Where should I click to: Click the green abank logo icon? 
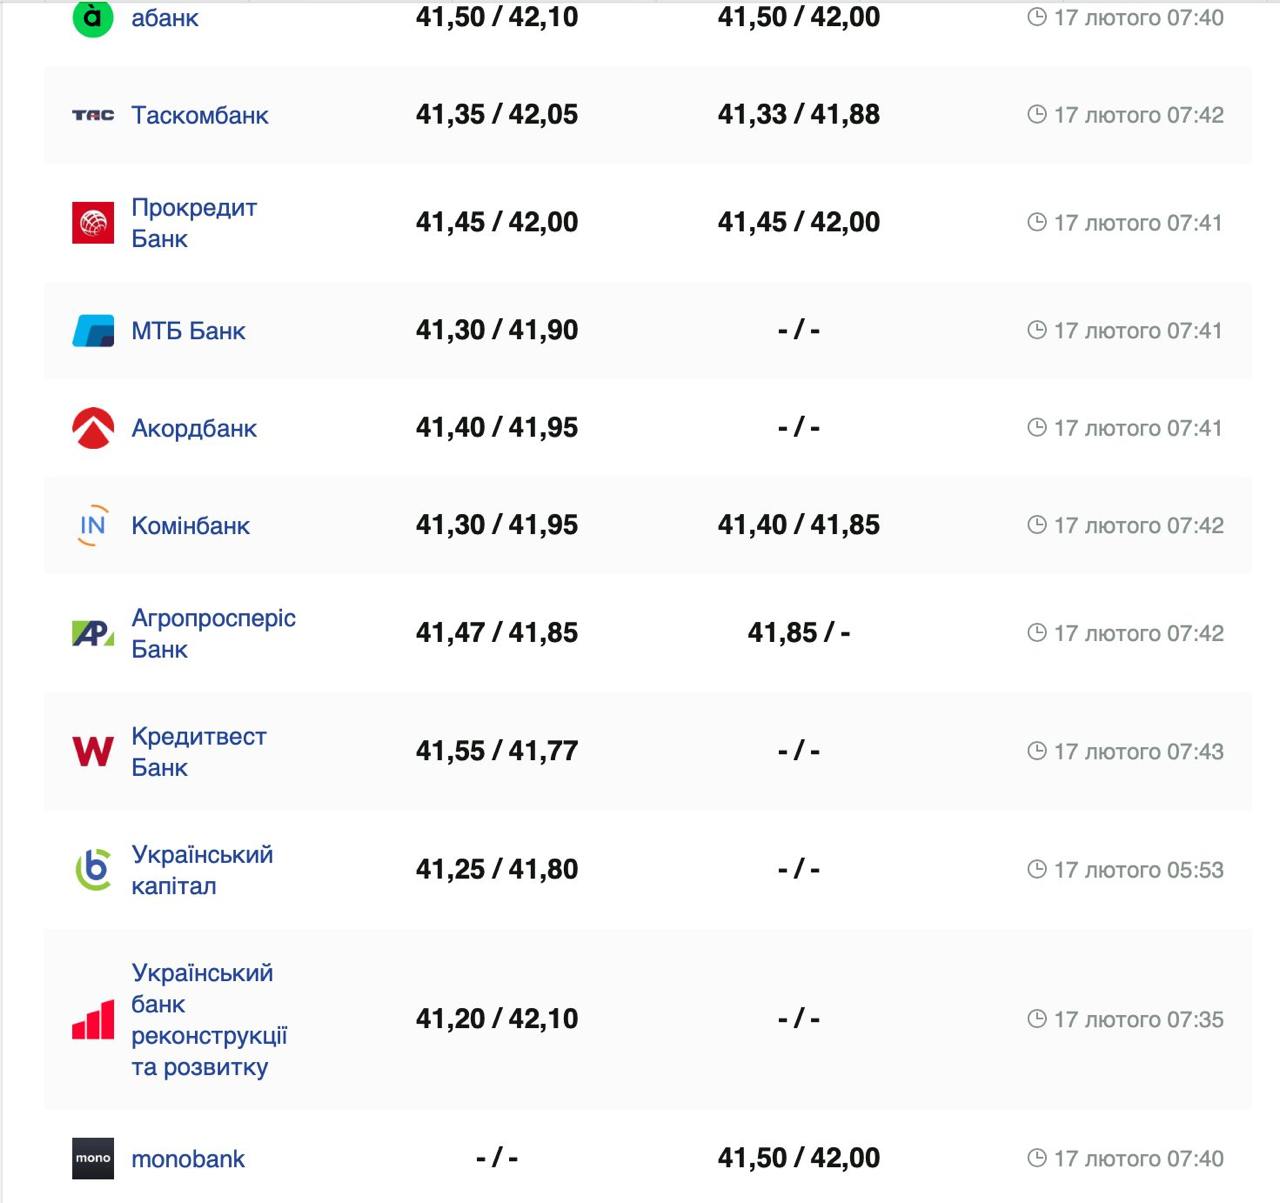(x=93, y=17)
